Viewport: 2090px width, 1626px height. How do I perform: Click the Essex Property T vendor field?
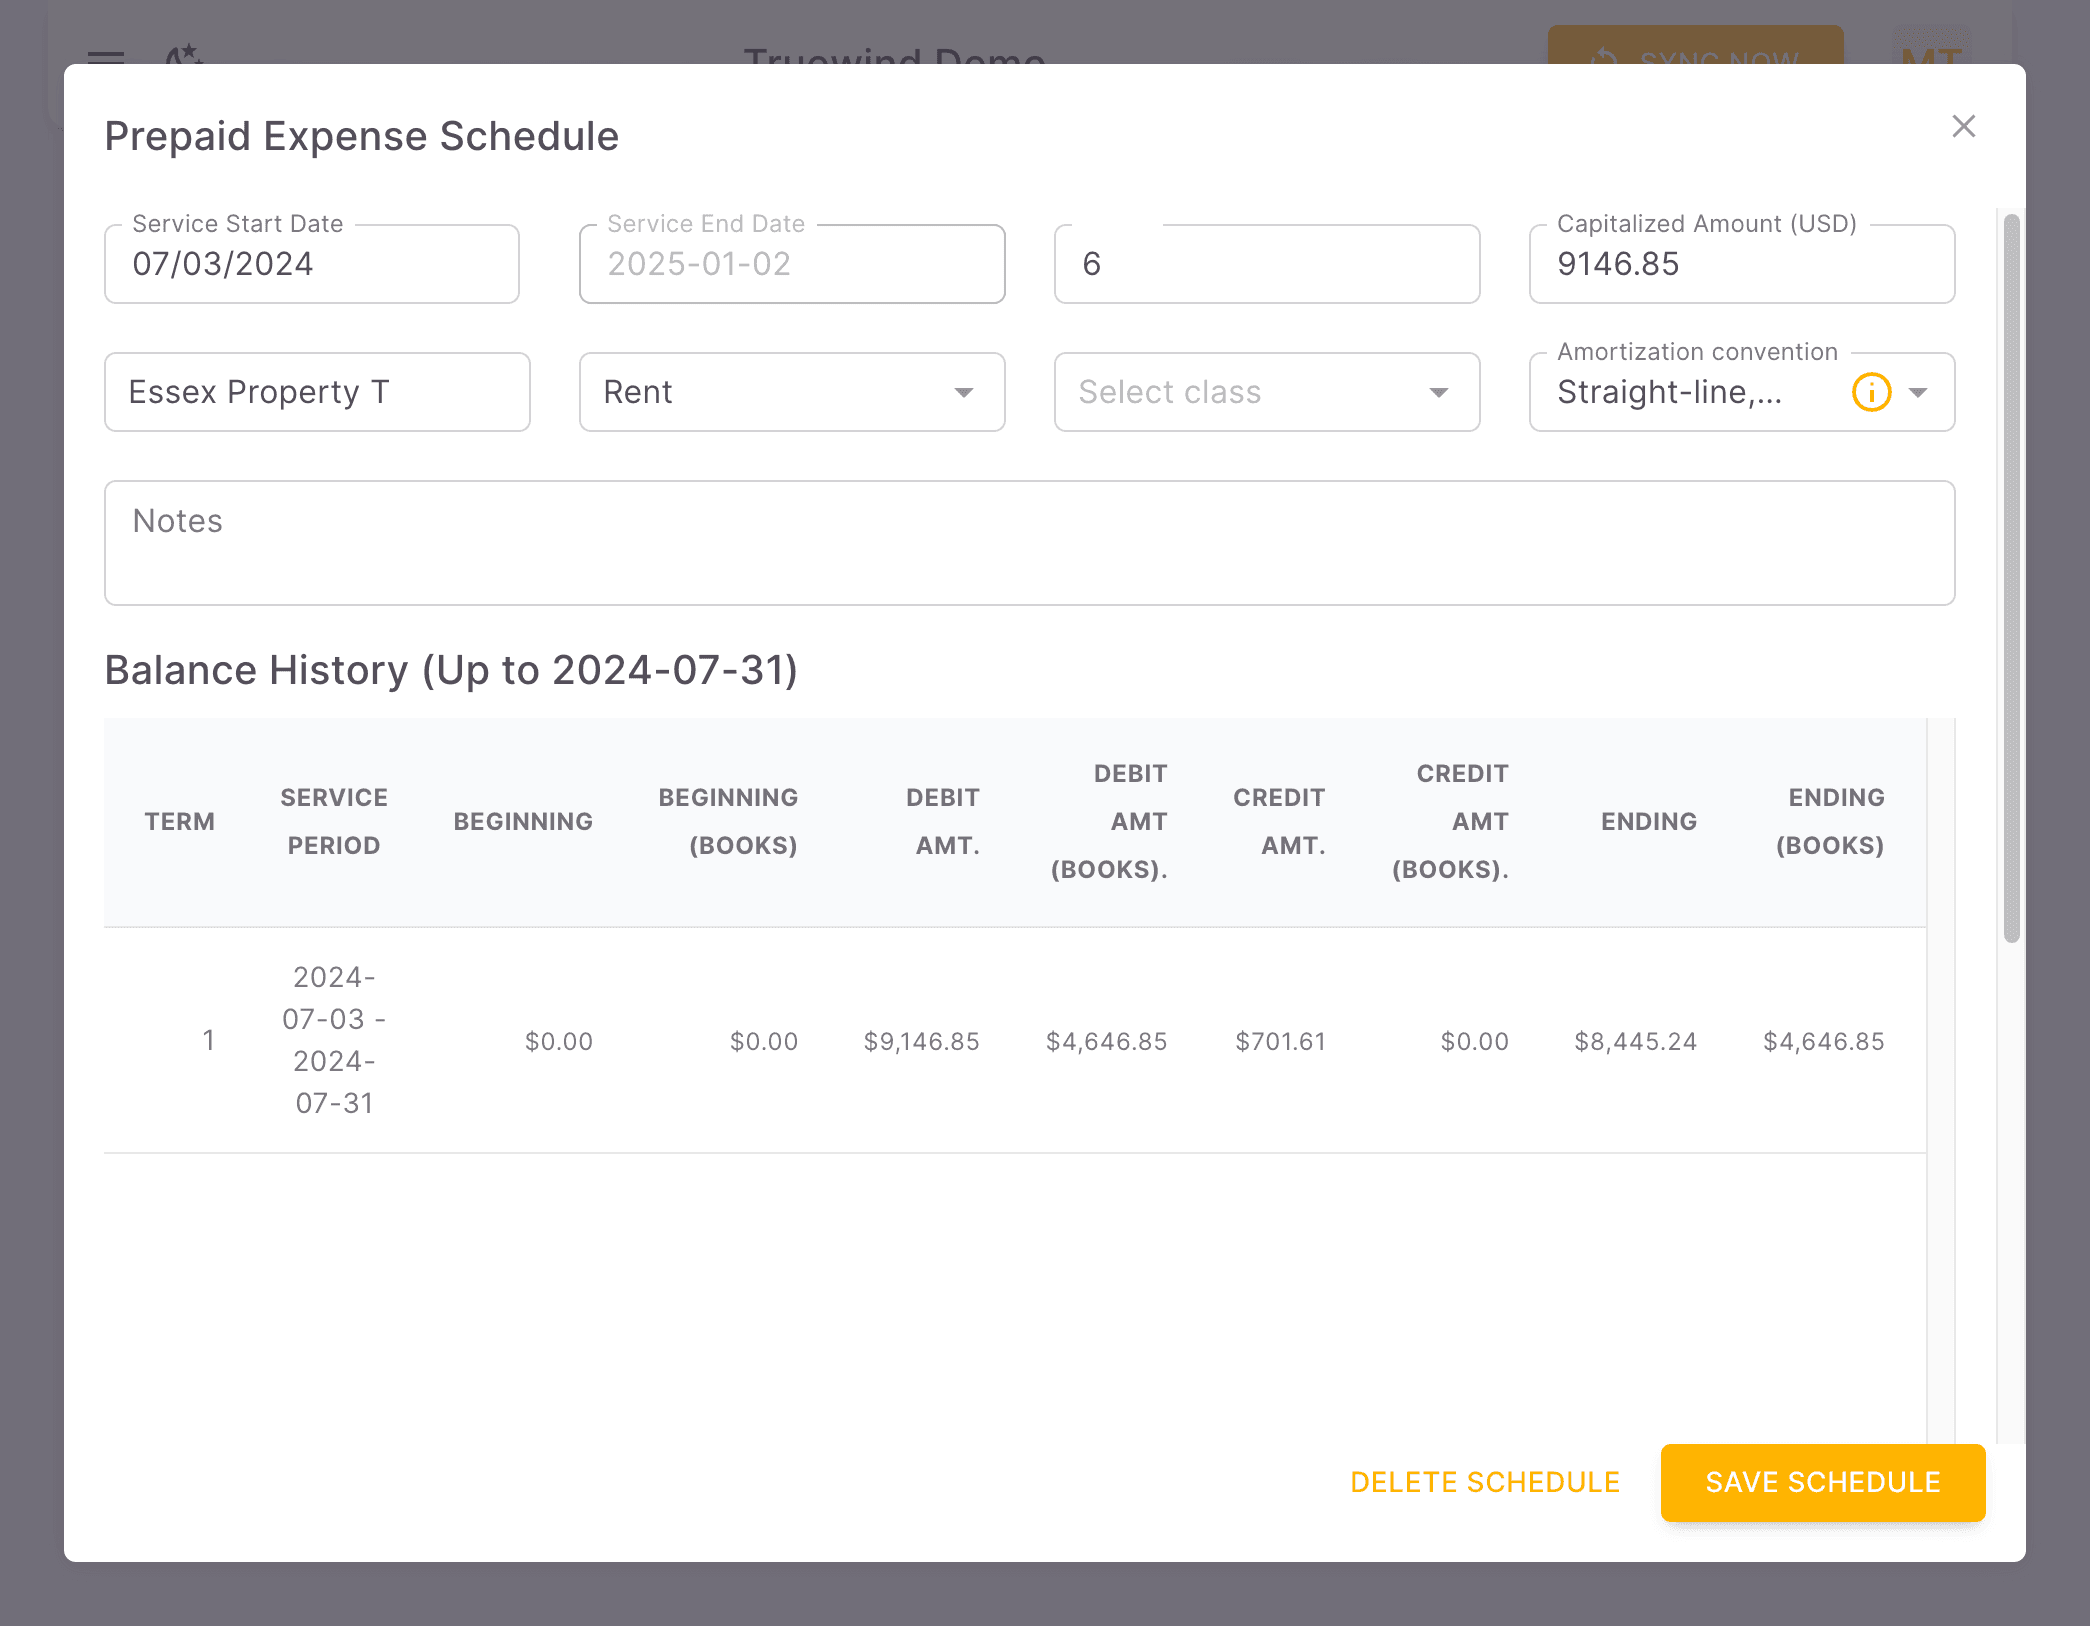point(317,392)
